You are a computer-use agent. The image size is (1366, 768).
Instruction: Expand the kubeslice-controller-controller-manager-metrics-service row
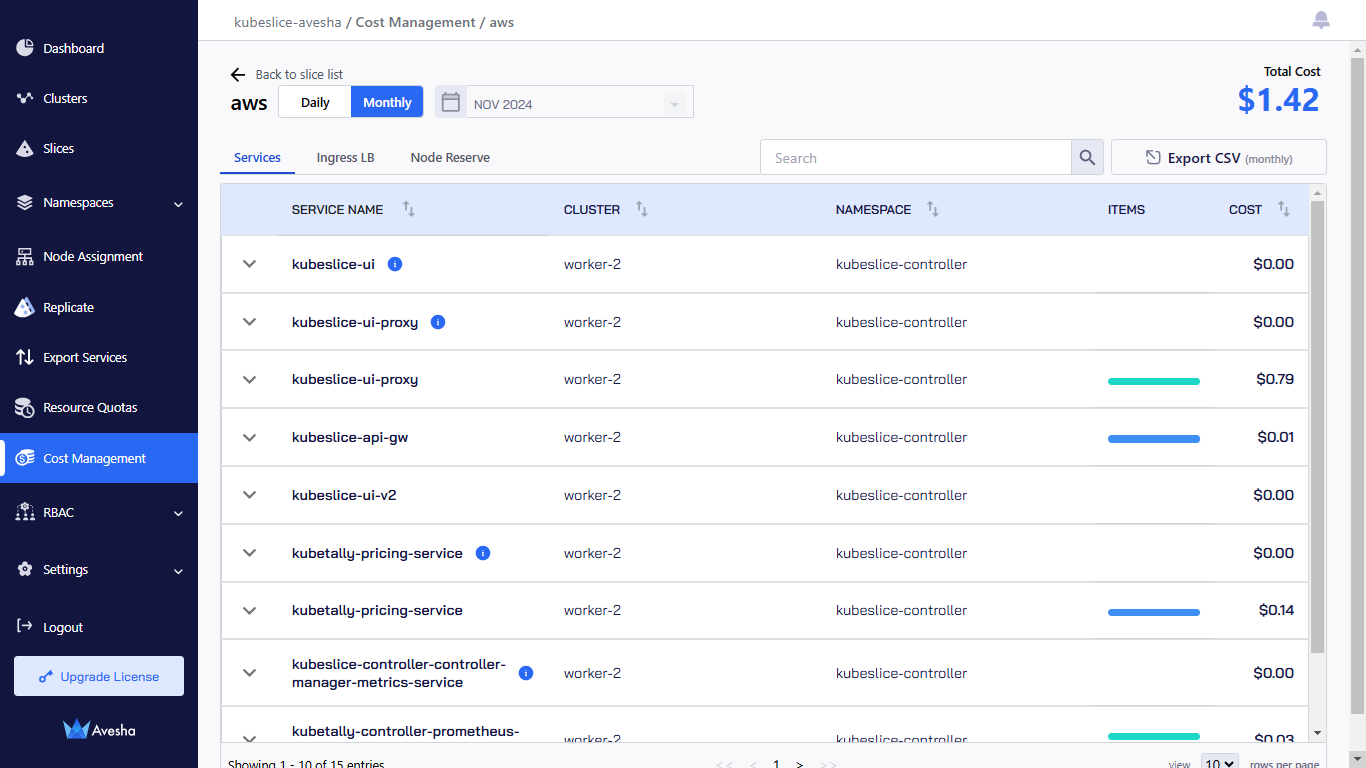pyautogui.click(x=250, y=673)
